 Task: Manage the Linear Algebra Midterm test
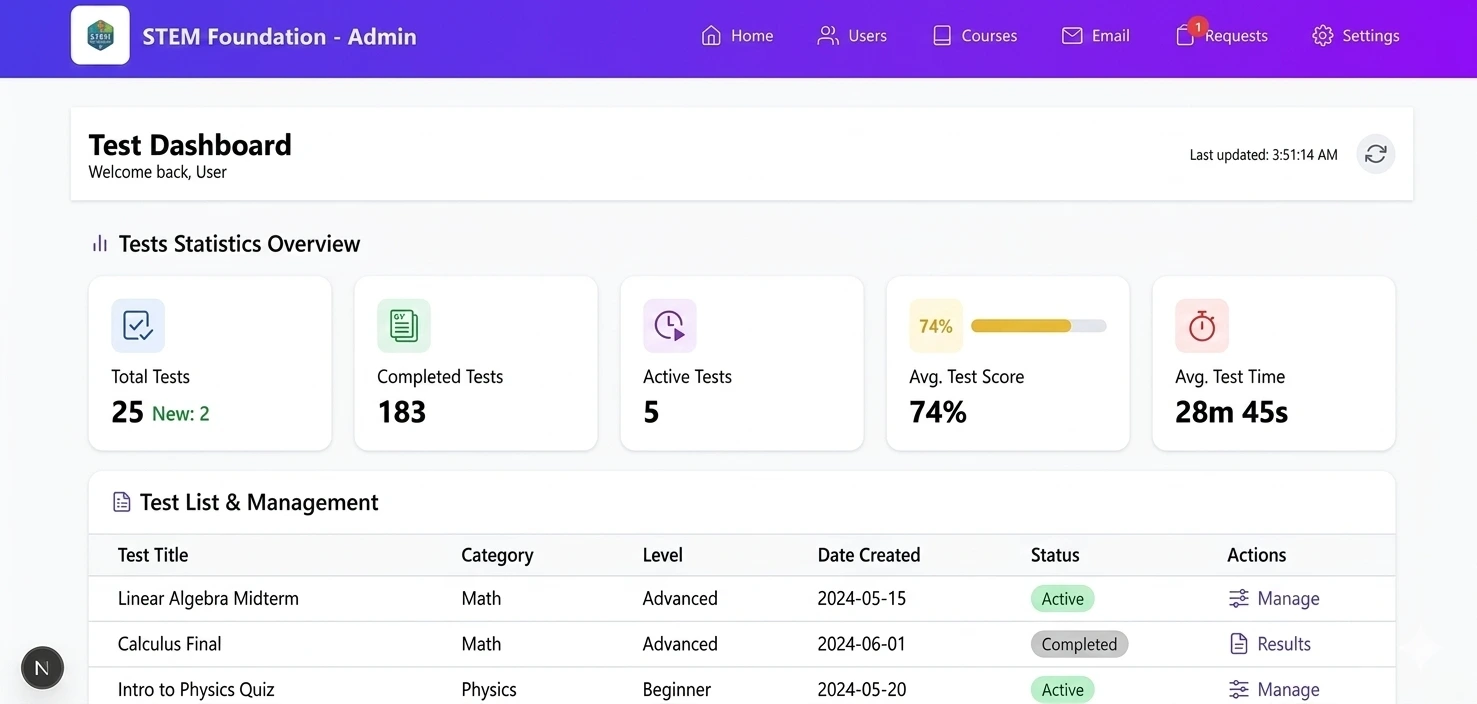pos(1274,599)
